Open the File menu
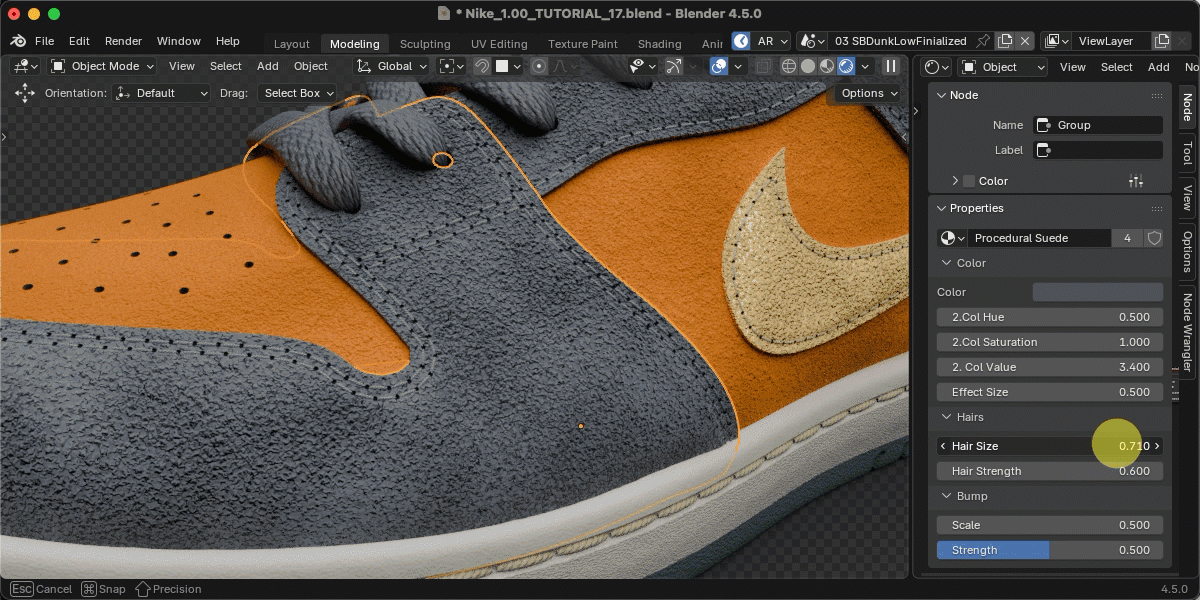 [x=45, y=41]
